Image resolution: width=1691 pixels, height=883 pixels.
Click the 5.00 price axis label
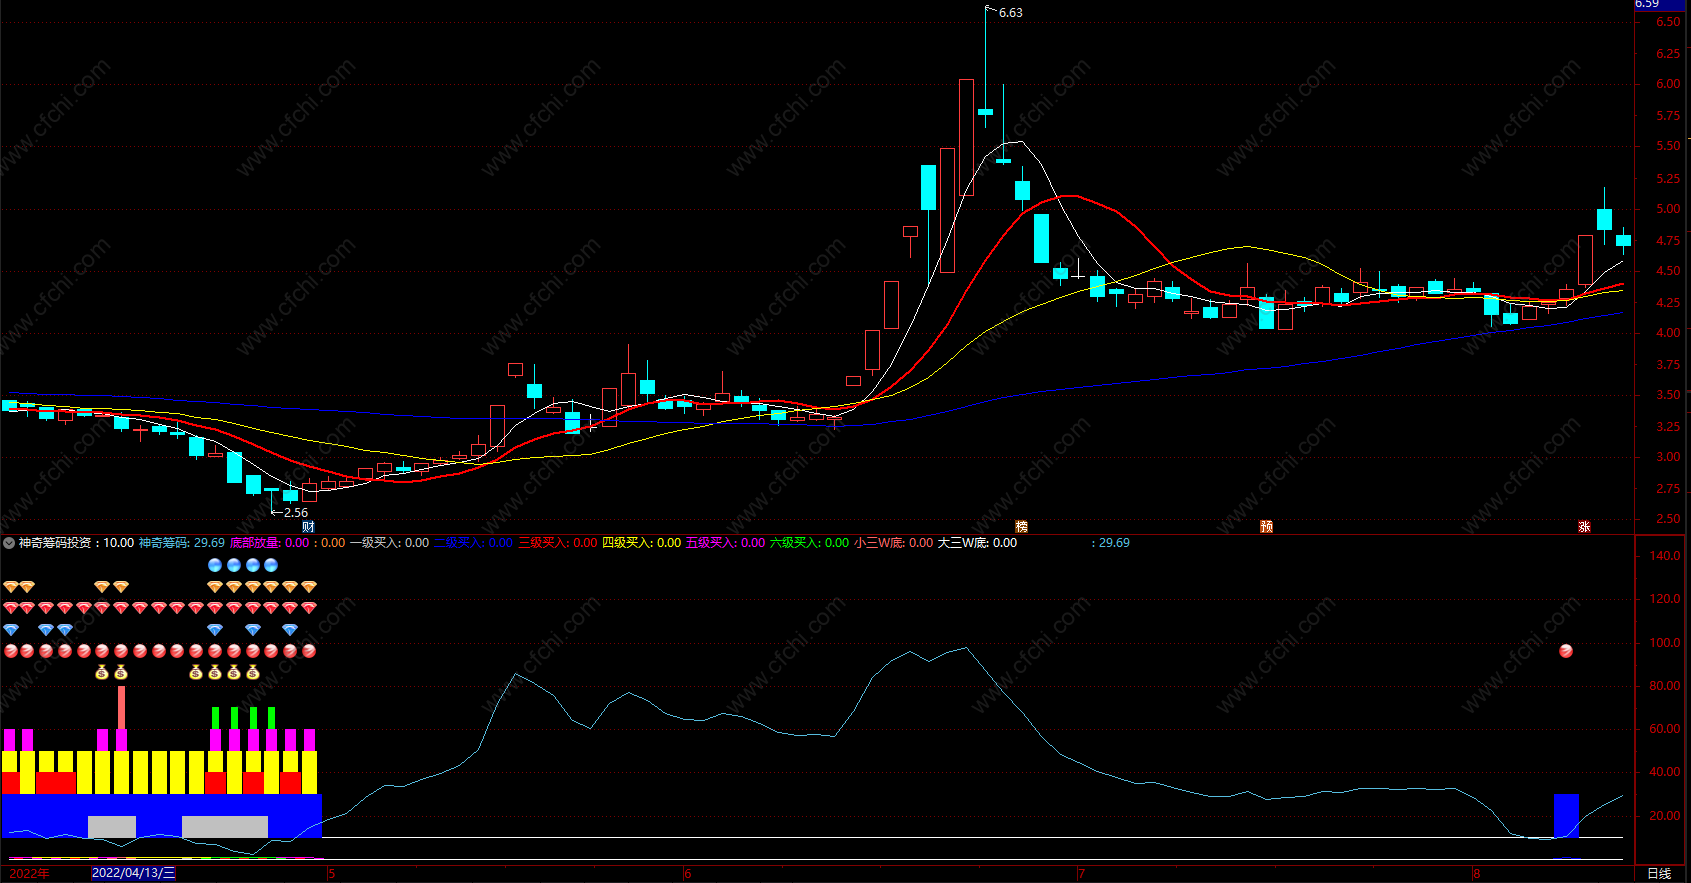pyautogui.click(x=1668, y=209)
